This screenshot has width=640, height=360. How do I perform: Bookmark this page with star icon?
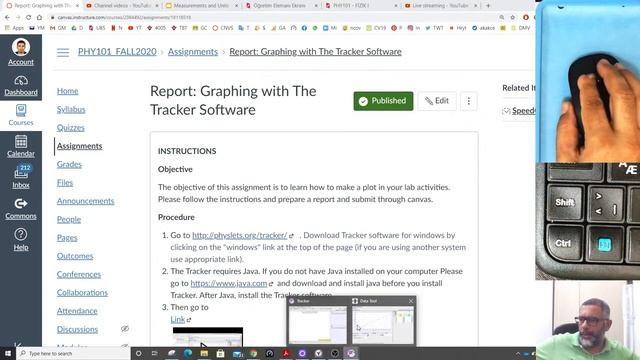pyautogui.click(x=513, y=18)
